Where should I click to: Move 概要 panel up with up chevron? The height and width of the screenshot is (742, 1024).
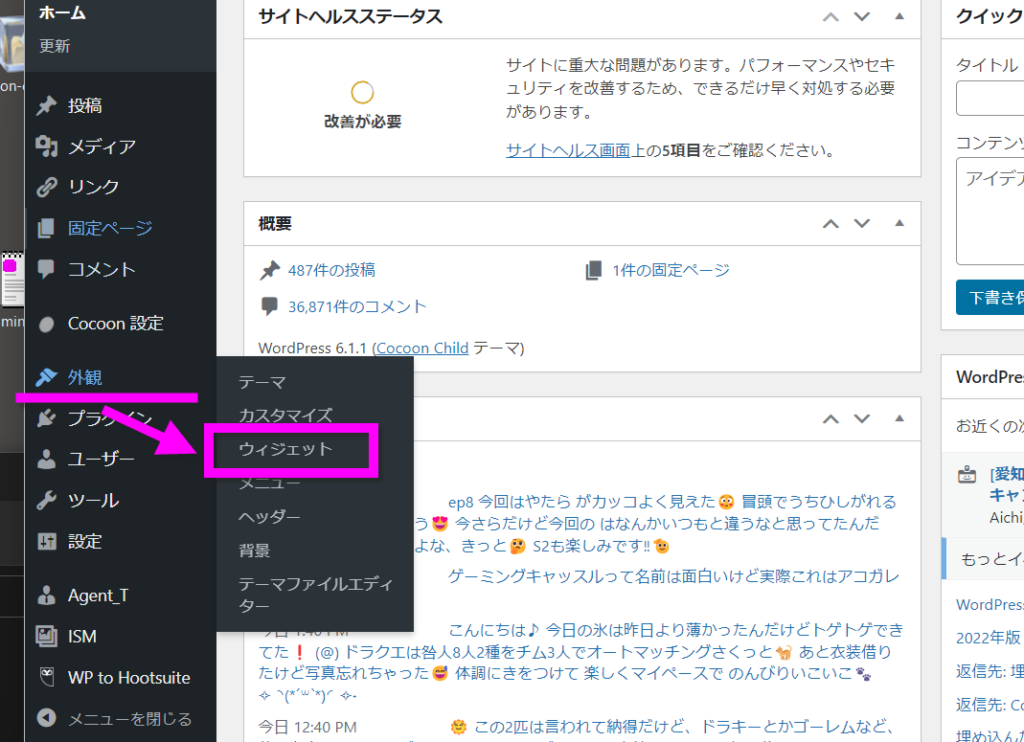point(830,223)
